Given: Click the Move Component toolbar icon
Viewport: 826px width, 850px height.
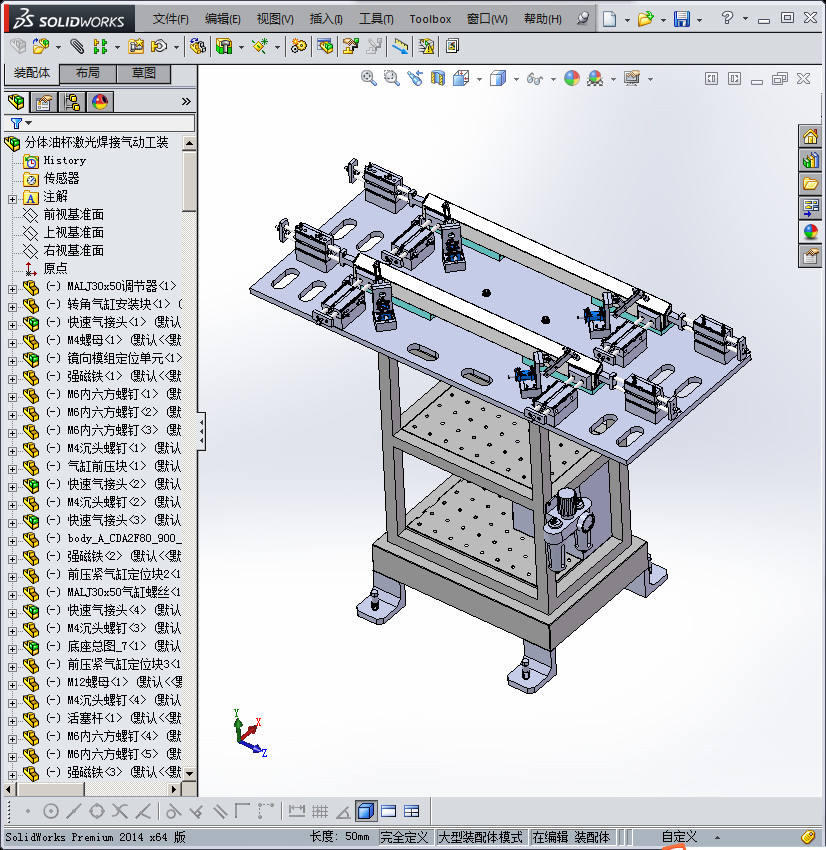Looking at the screenshot, I should (159, 47).
